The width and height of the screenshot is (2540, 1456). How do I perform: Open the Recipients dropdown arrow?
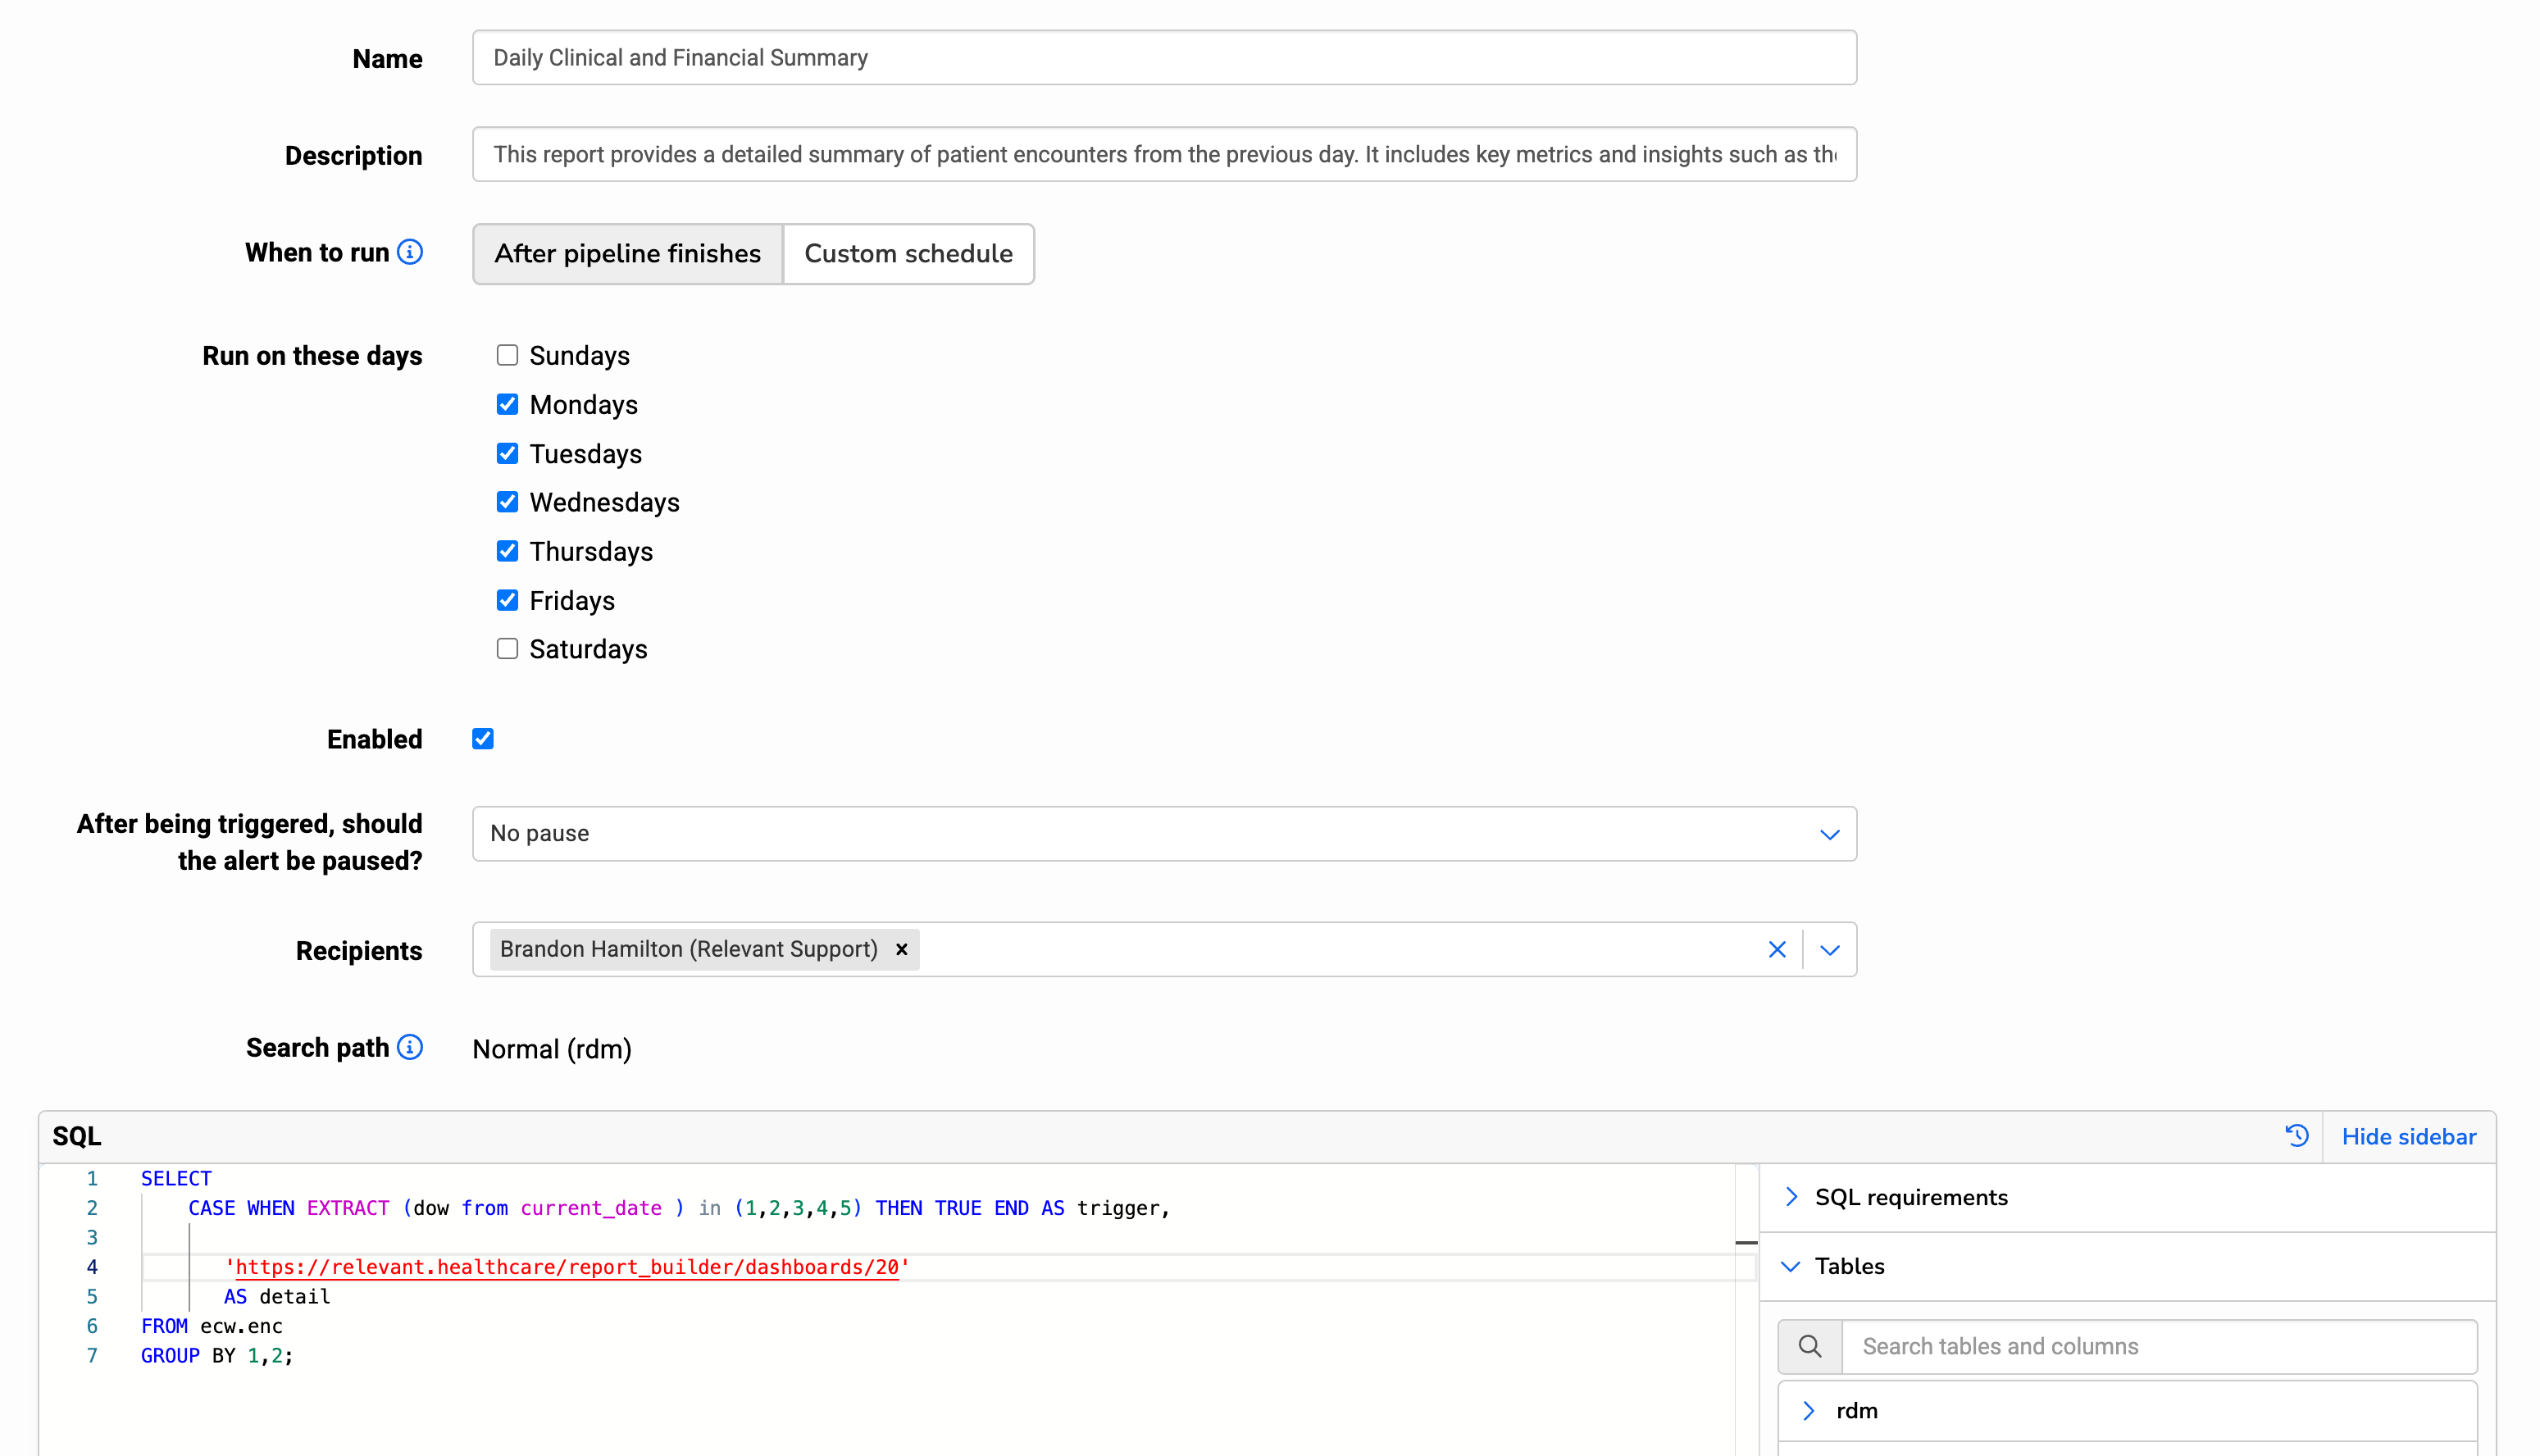click(x=1830, y=949)
